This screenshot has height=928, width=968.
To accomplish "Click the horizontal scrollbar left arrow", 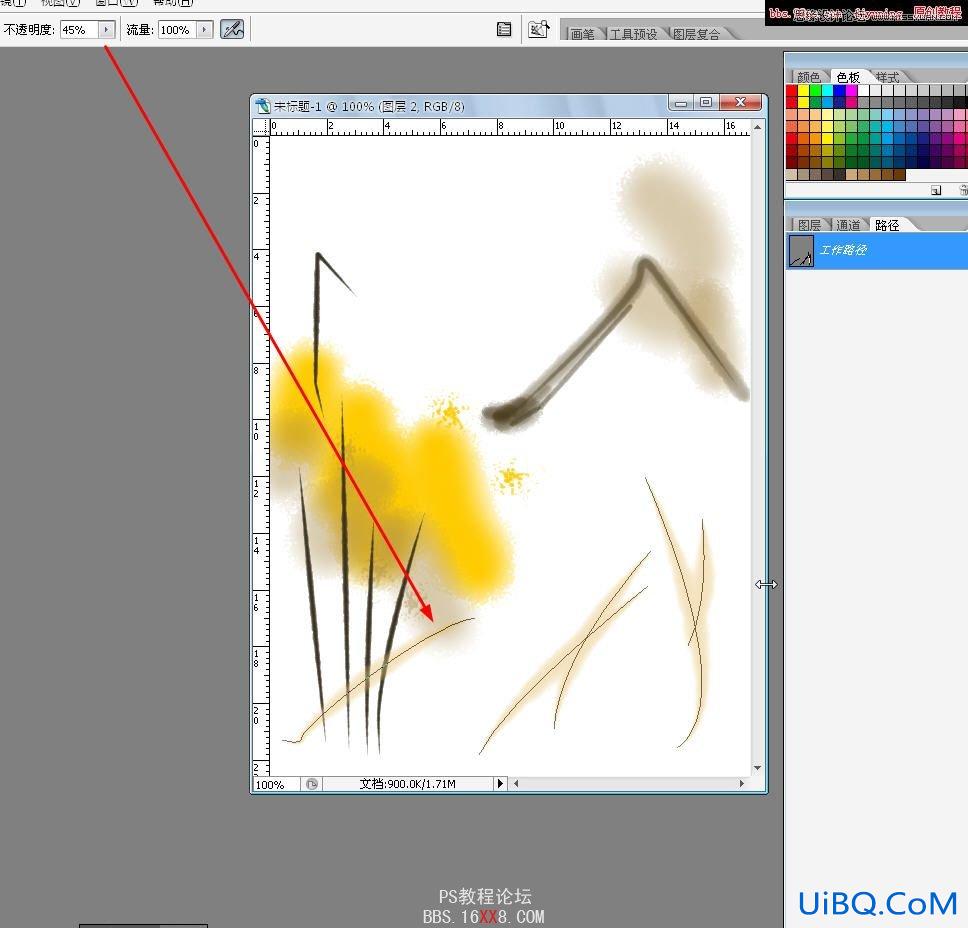I will click(516, 784).
